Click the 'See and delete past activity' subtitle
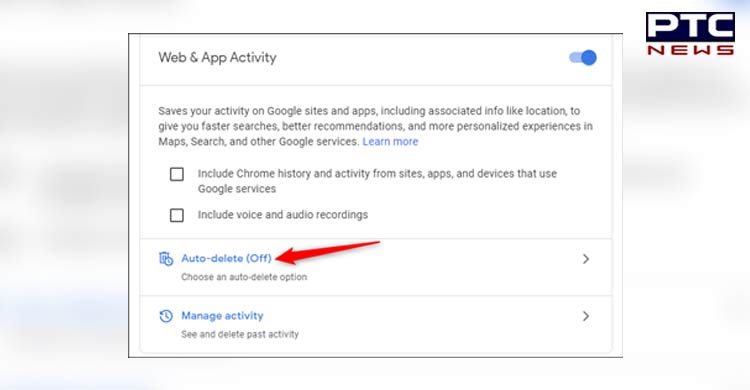Image resolution: width=750 pixels, height=390 pixels. pyautogui.click(x=240, y=334)
